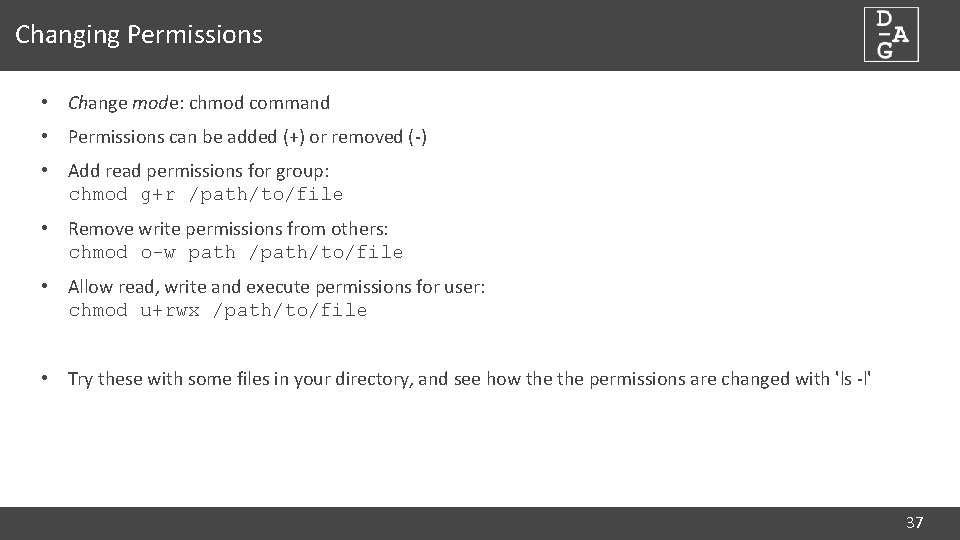
Task: Click the slide number 37
Action: tap(914, 522)
